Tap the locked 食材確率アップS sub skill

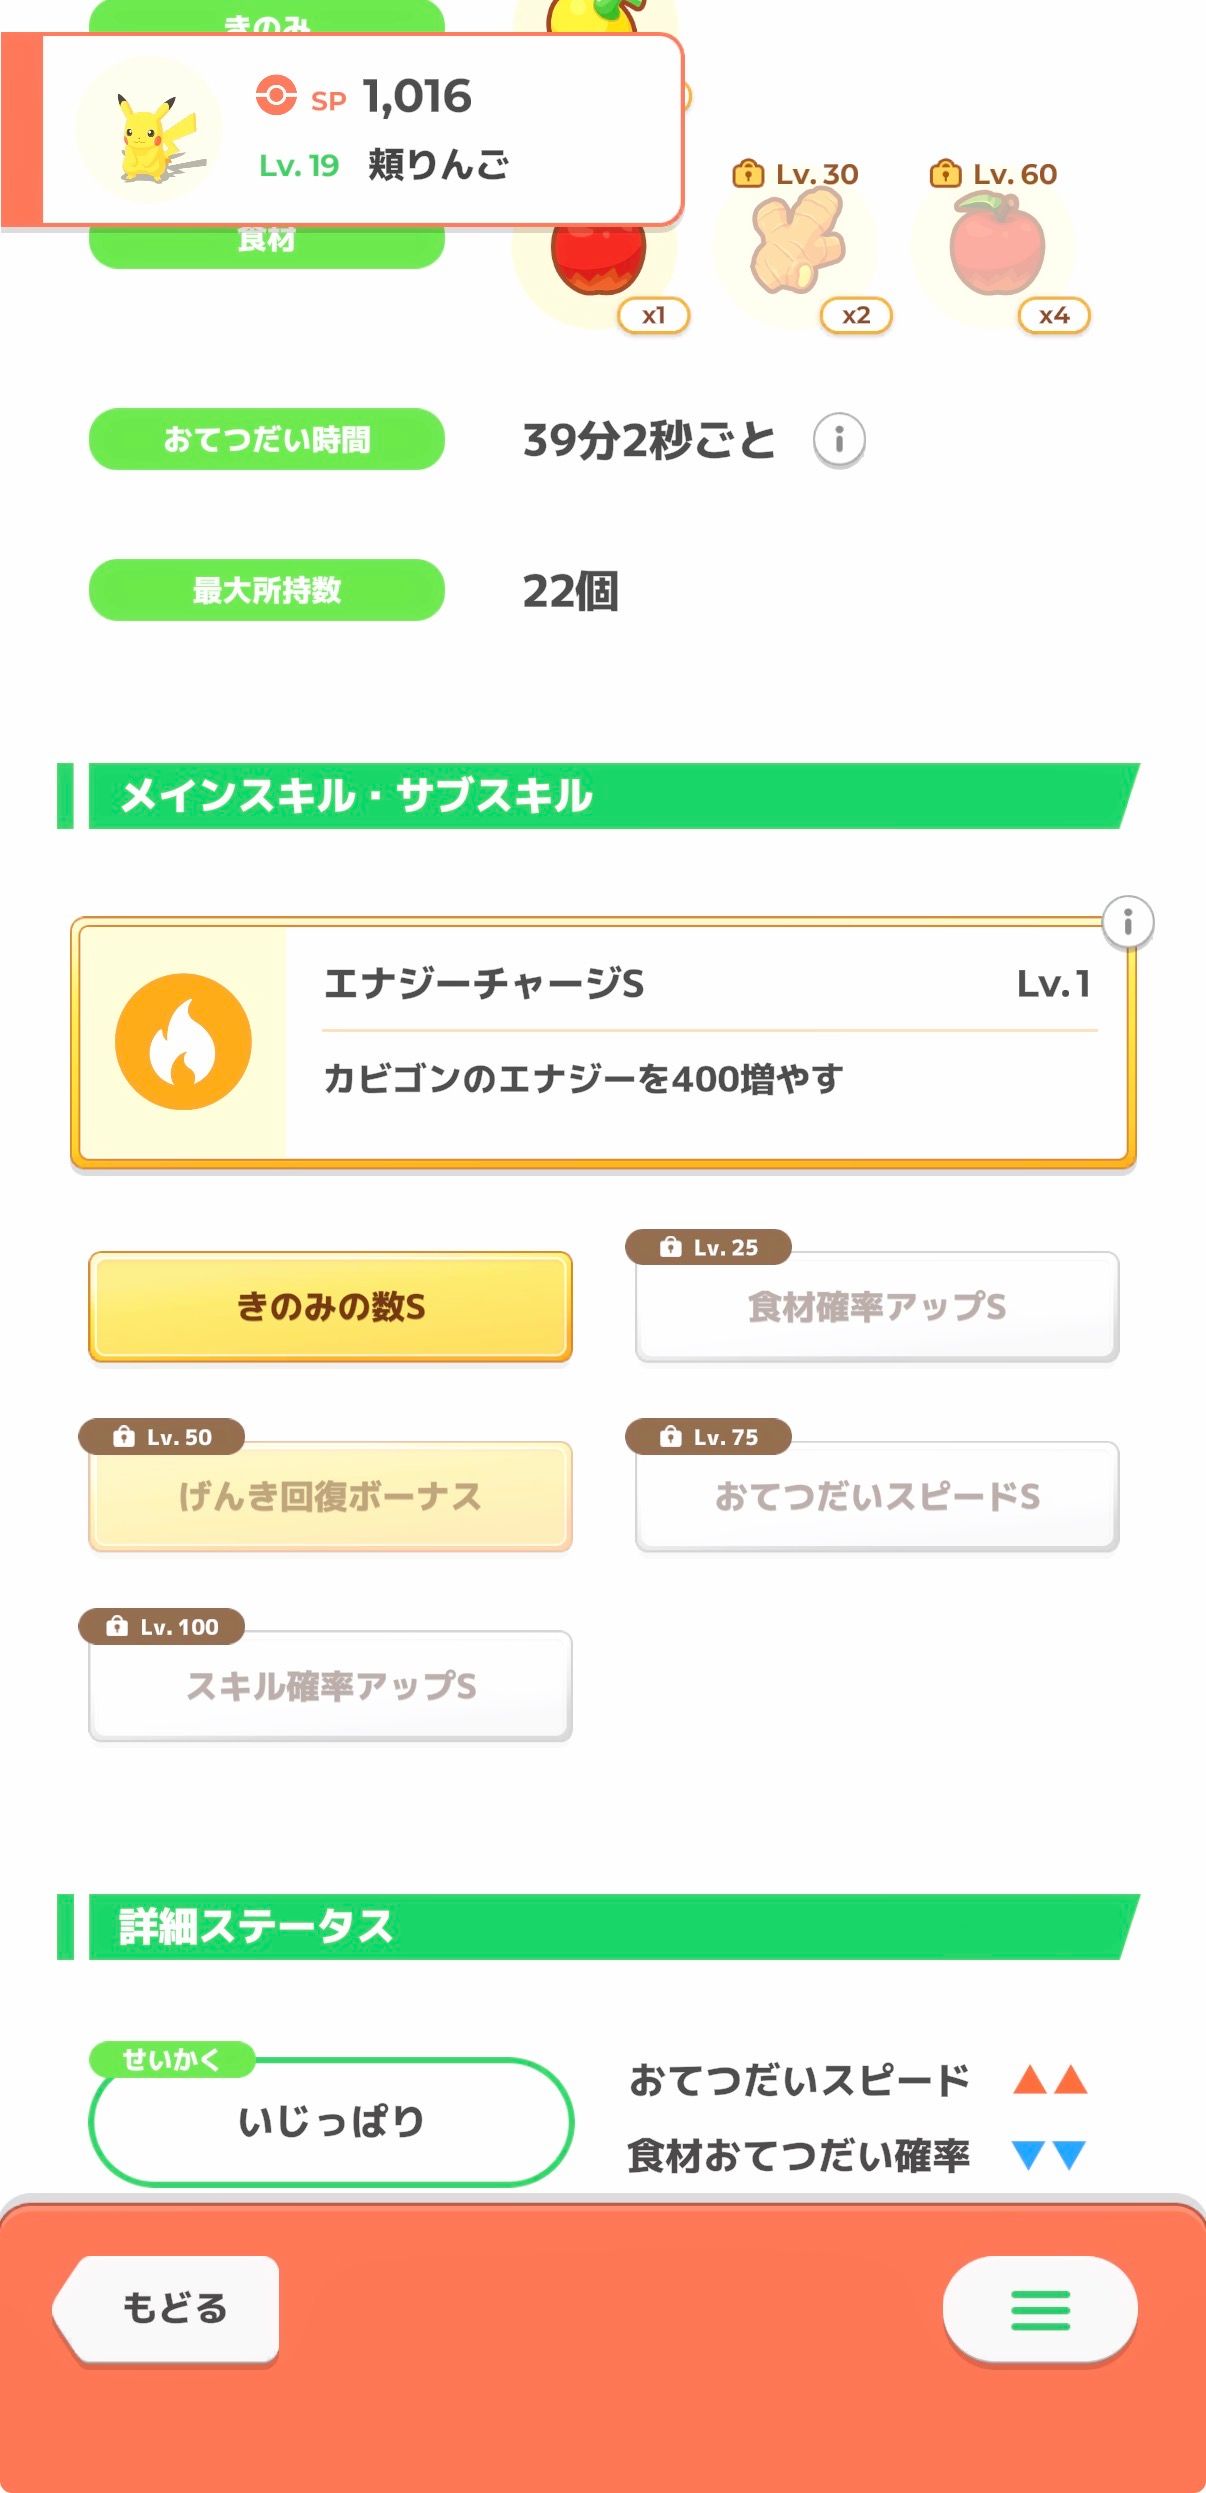point(877,1306)
